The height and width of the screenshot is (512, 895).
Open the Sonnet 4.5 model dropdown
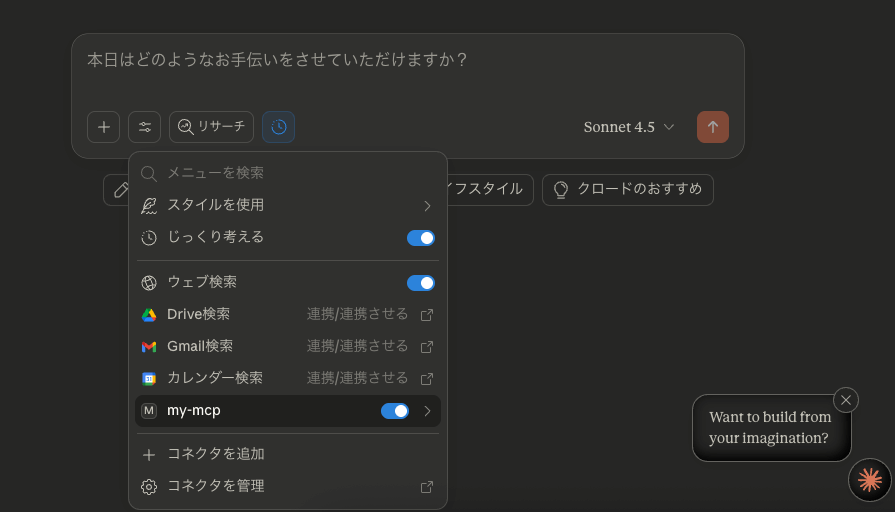pos(629,127)
